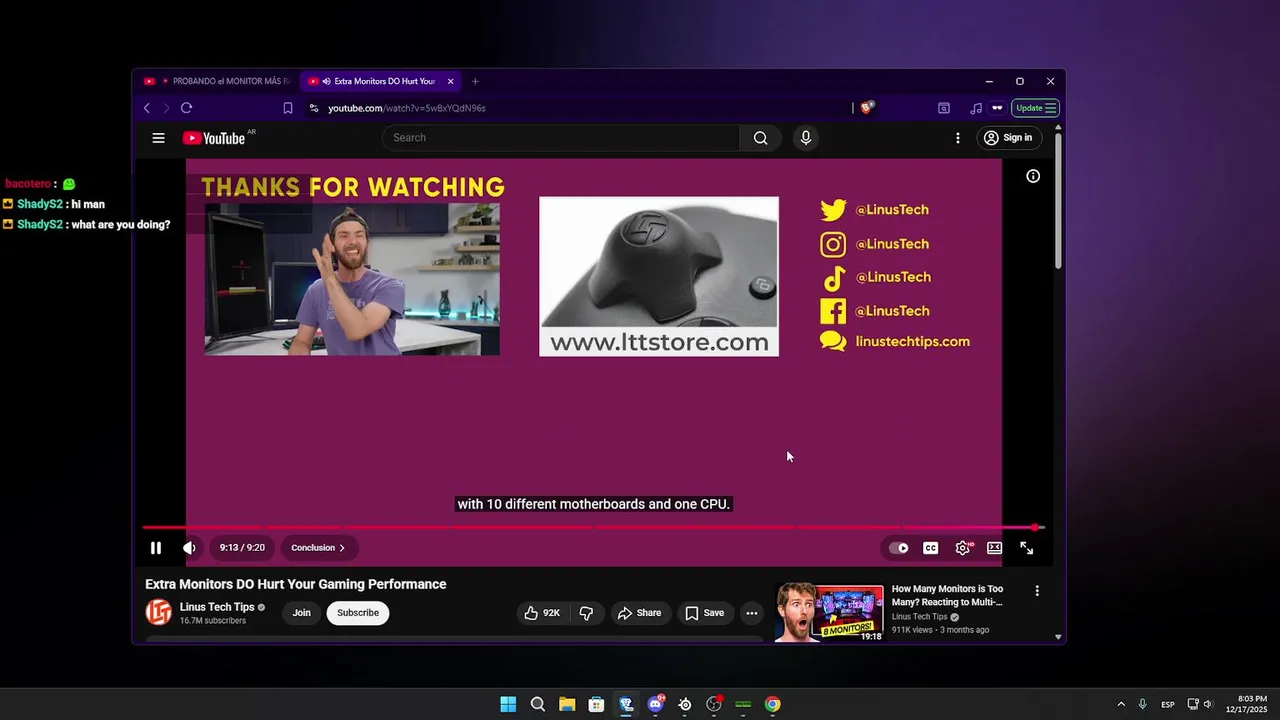1280x720 pixels.
Task: Sign in to YouTube
Action: (1008, 138)
